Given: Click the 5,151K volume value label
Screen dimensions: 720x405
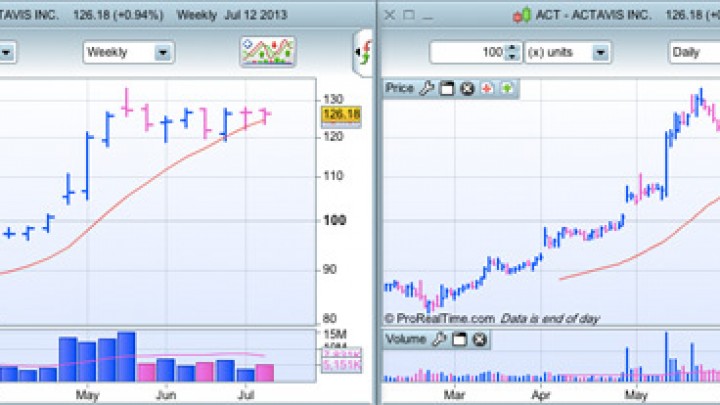Looking at the screenshot, I should [342, 366].
